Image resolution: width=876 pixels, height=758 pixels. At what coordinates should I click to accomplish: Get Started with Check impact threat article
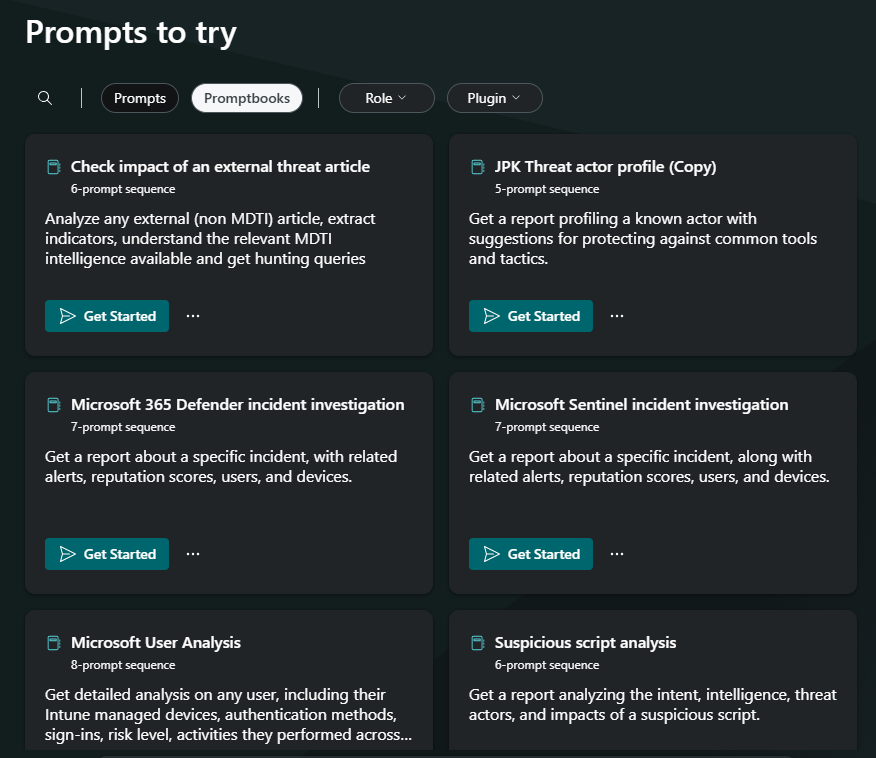pyautogui.click(x=107, y=316)
